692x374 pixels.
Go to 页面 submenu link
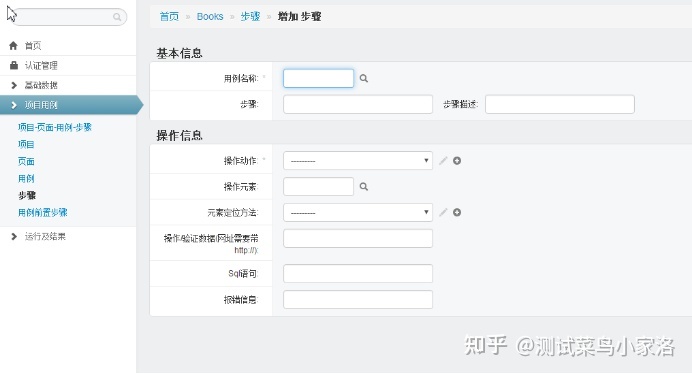point(26,161)
